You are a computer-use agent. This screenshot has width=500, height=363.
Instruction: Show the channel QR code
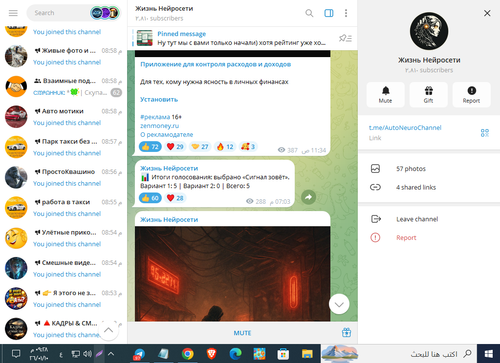485,133
